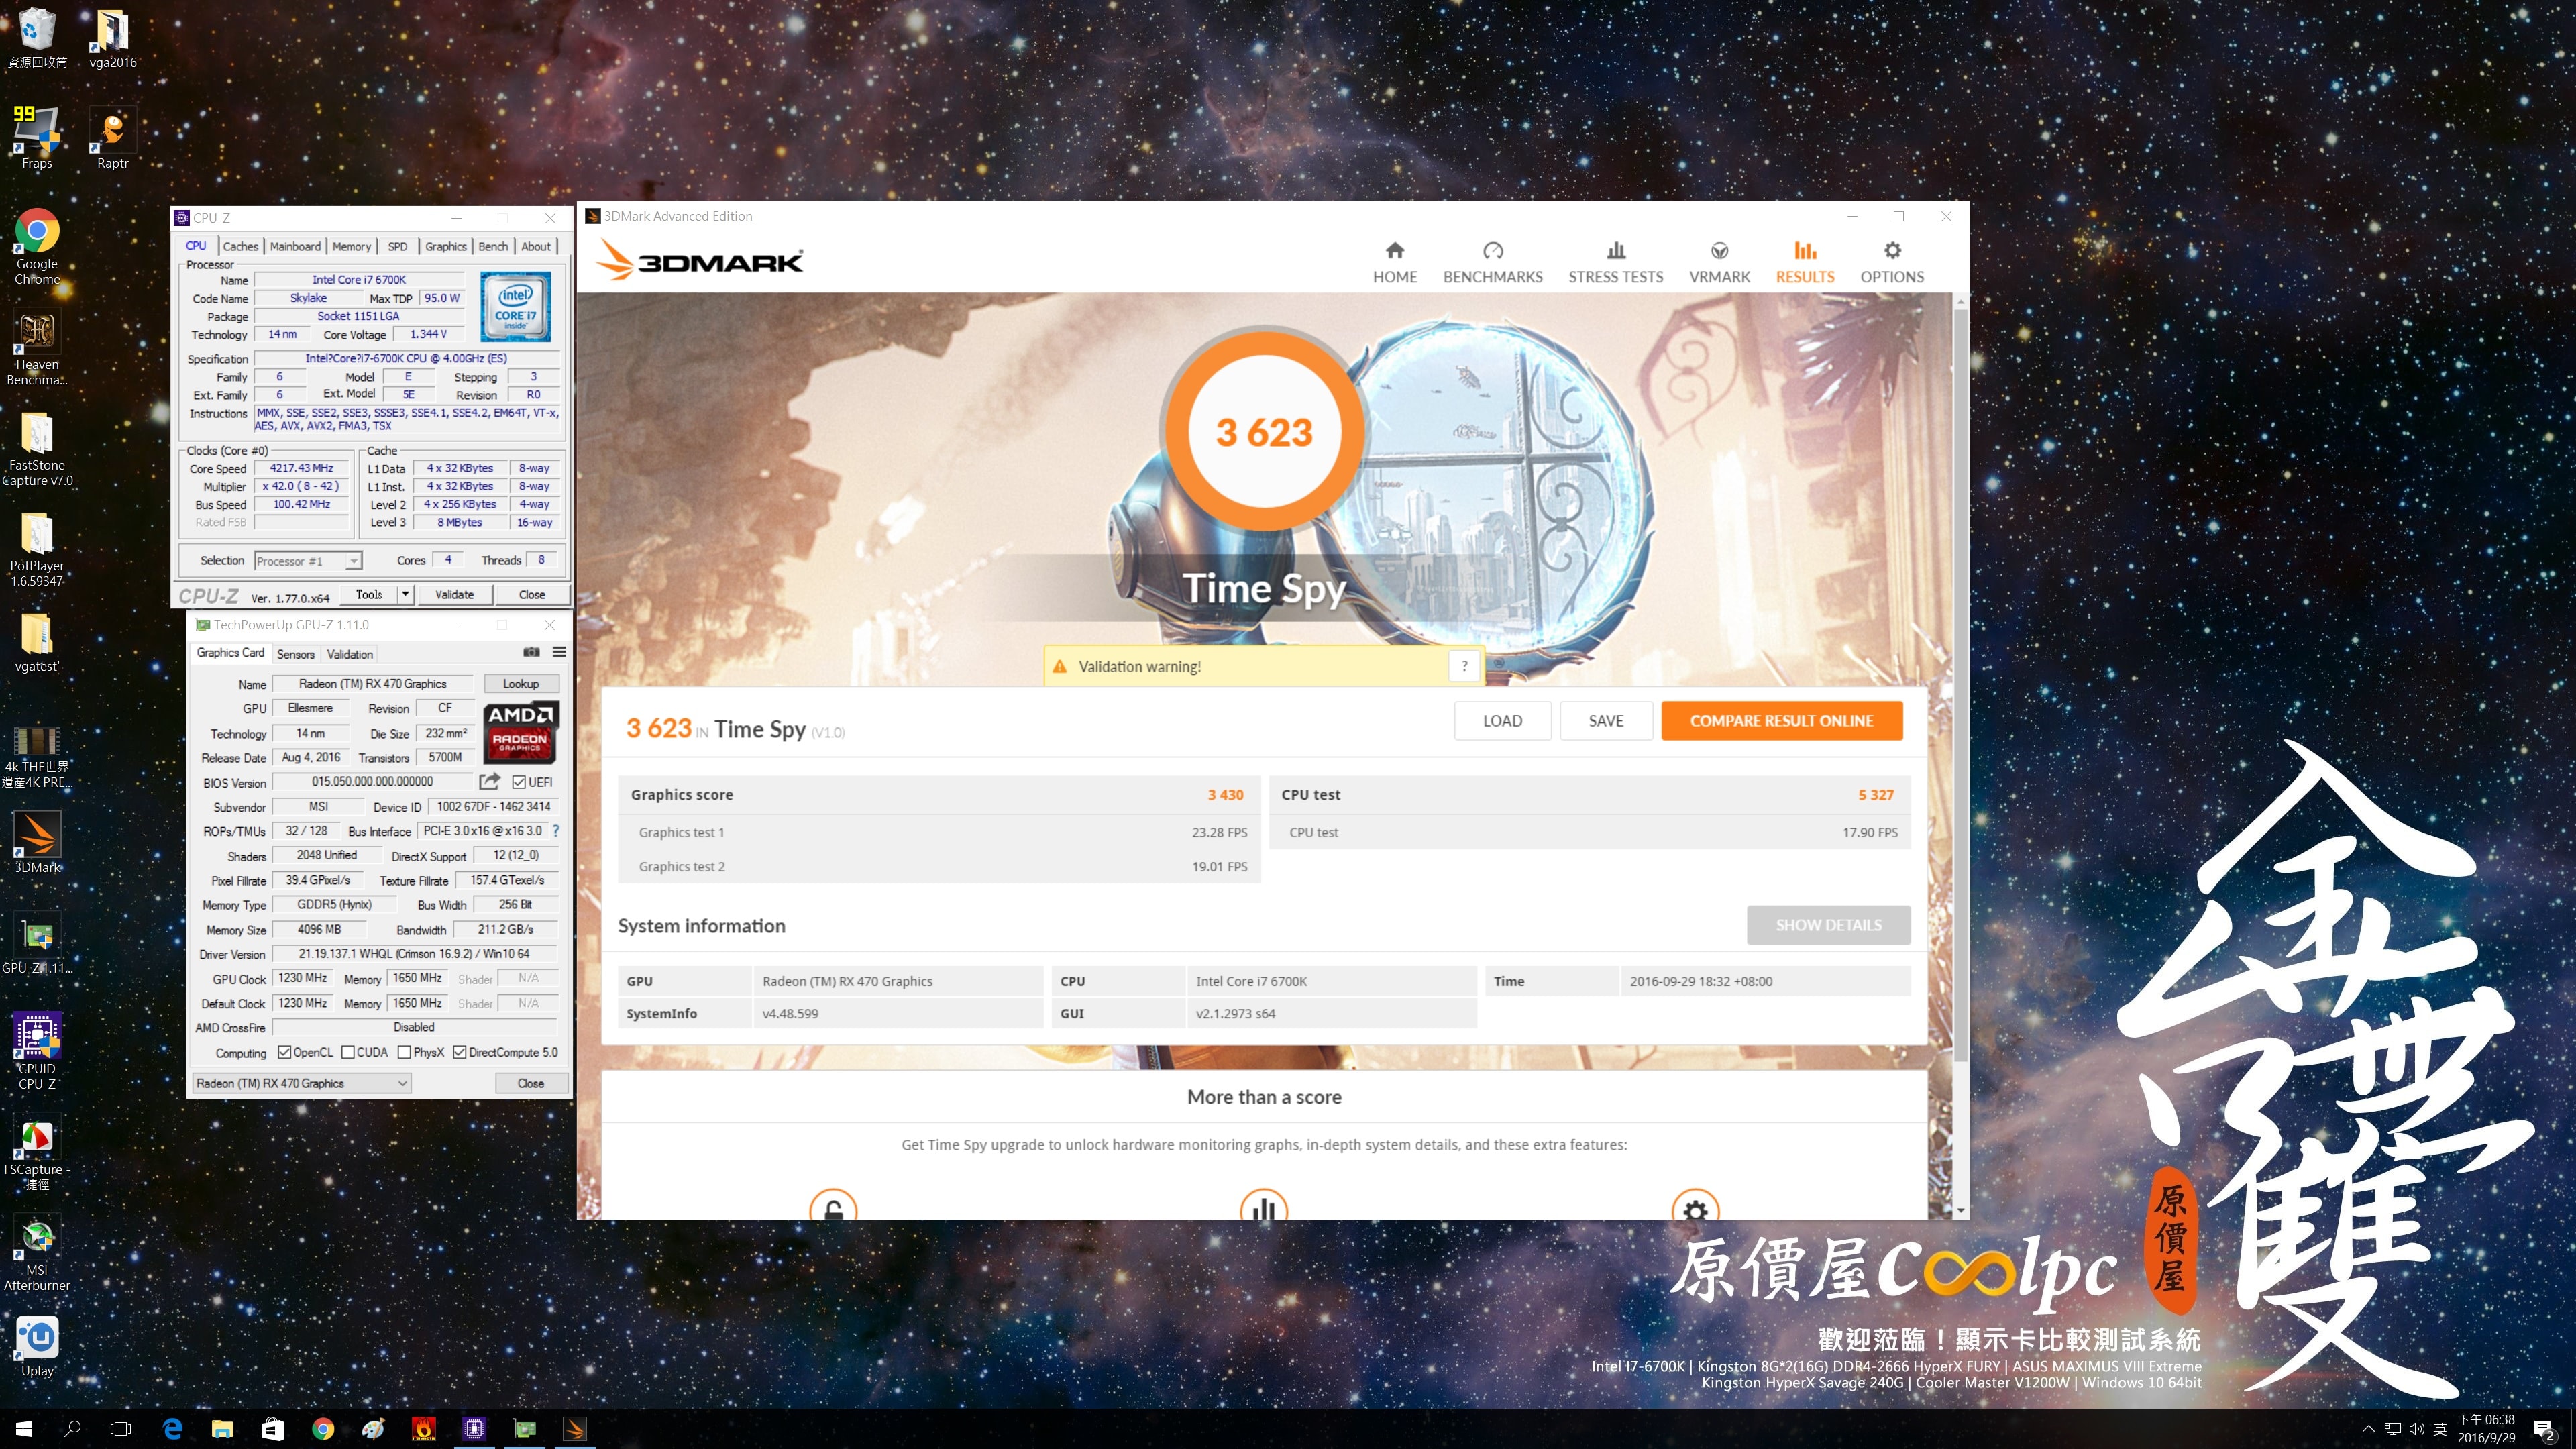Viewport: 2576px width, 1449px height.
Task: Click the CPU-Z Tools button
Action: coord(369,594)
